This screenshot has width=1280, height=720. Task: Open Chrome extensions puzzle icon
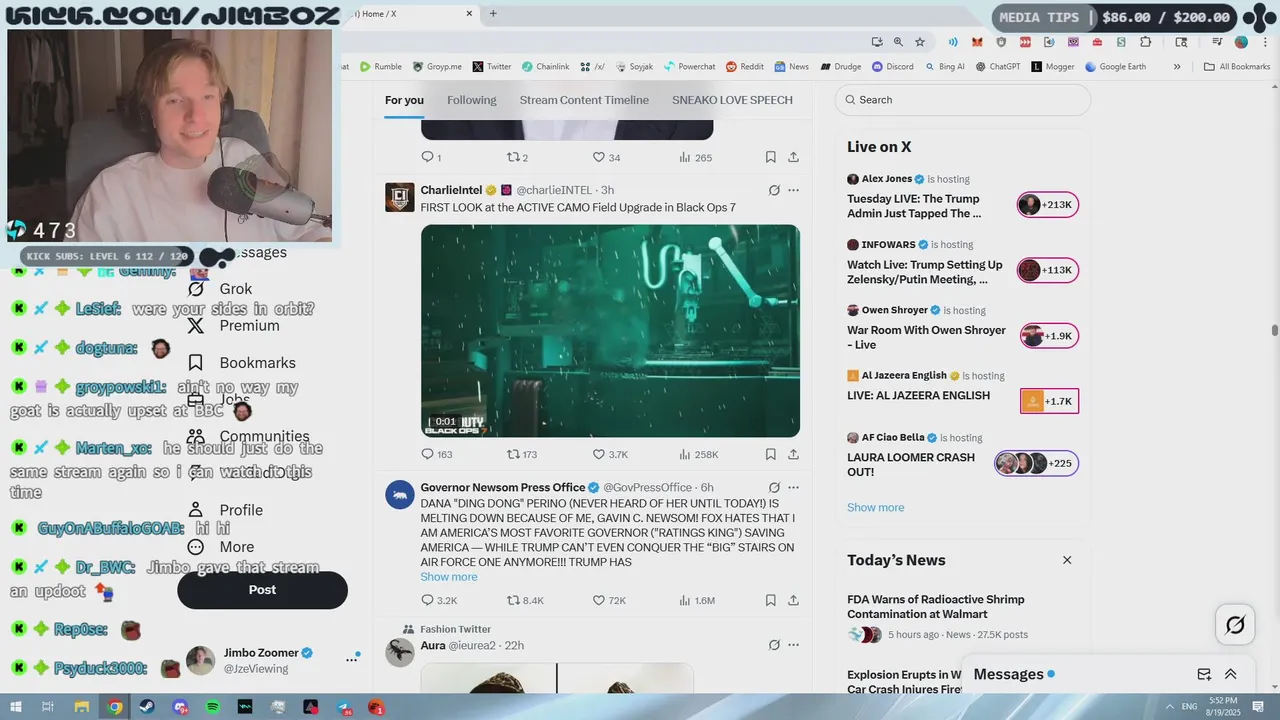[1146, 42]
